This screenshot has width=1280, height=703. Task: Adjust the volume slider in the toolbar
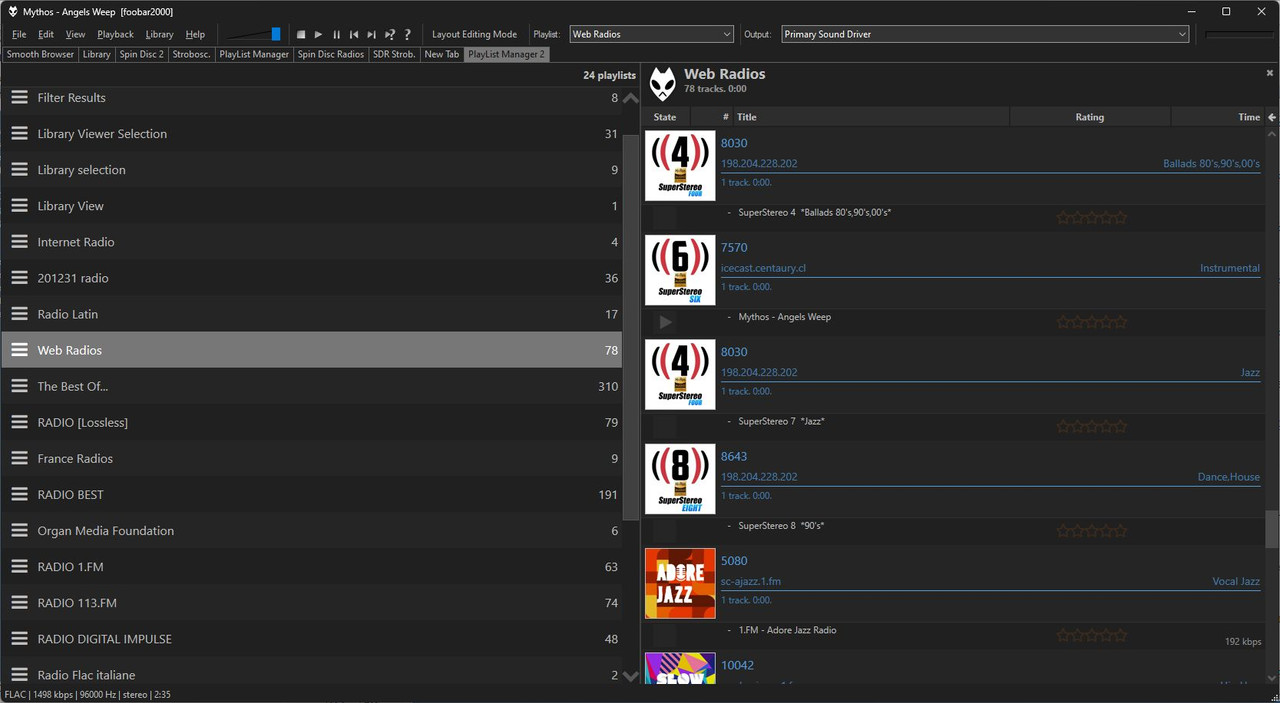click(x=253, y=34)
